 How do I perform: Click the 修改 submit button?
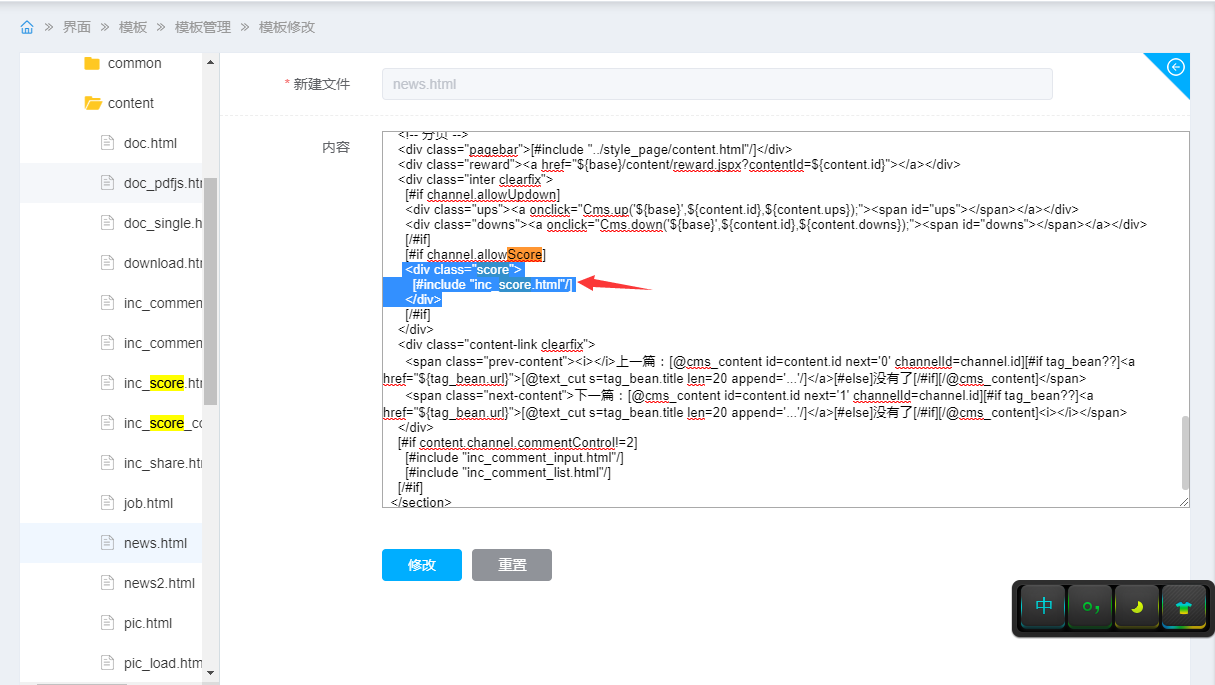(x=421, y=565)
